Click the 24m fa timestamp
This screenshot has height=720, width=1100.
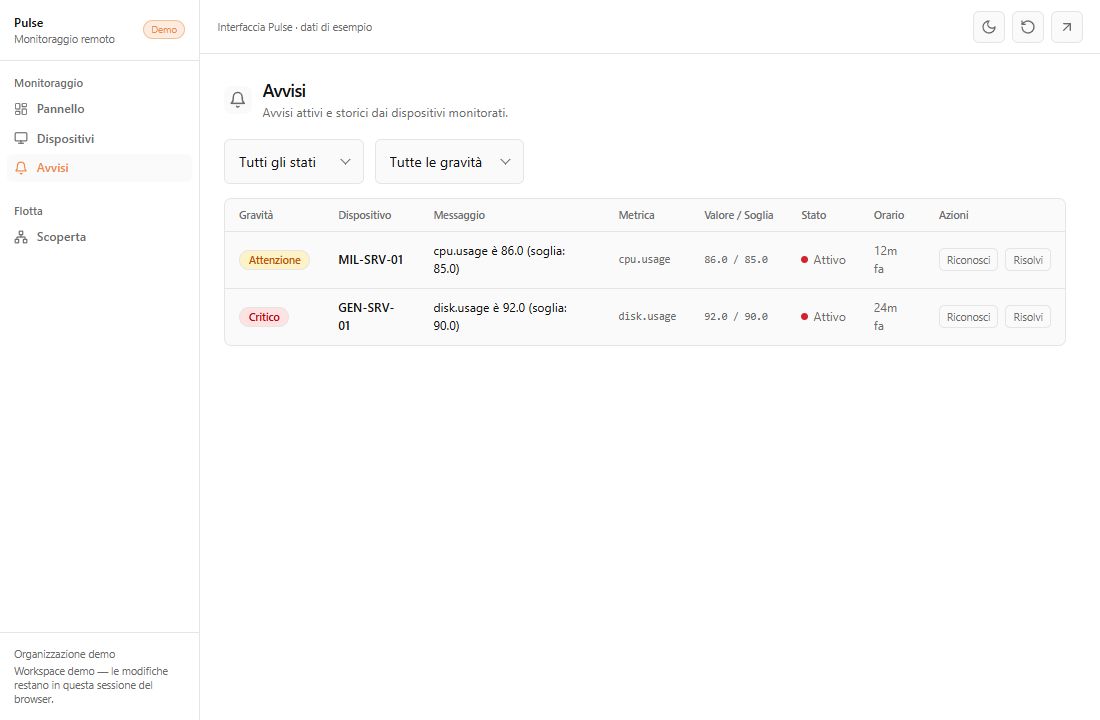pos(885,316)
